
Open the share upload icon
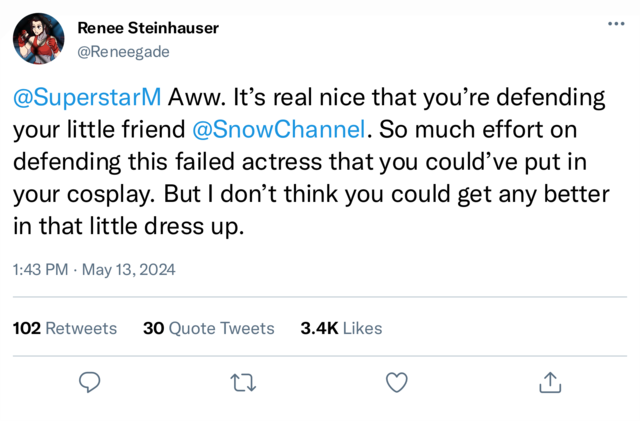[549, 381]
